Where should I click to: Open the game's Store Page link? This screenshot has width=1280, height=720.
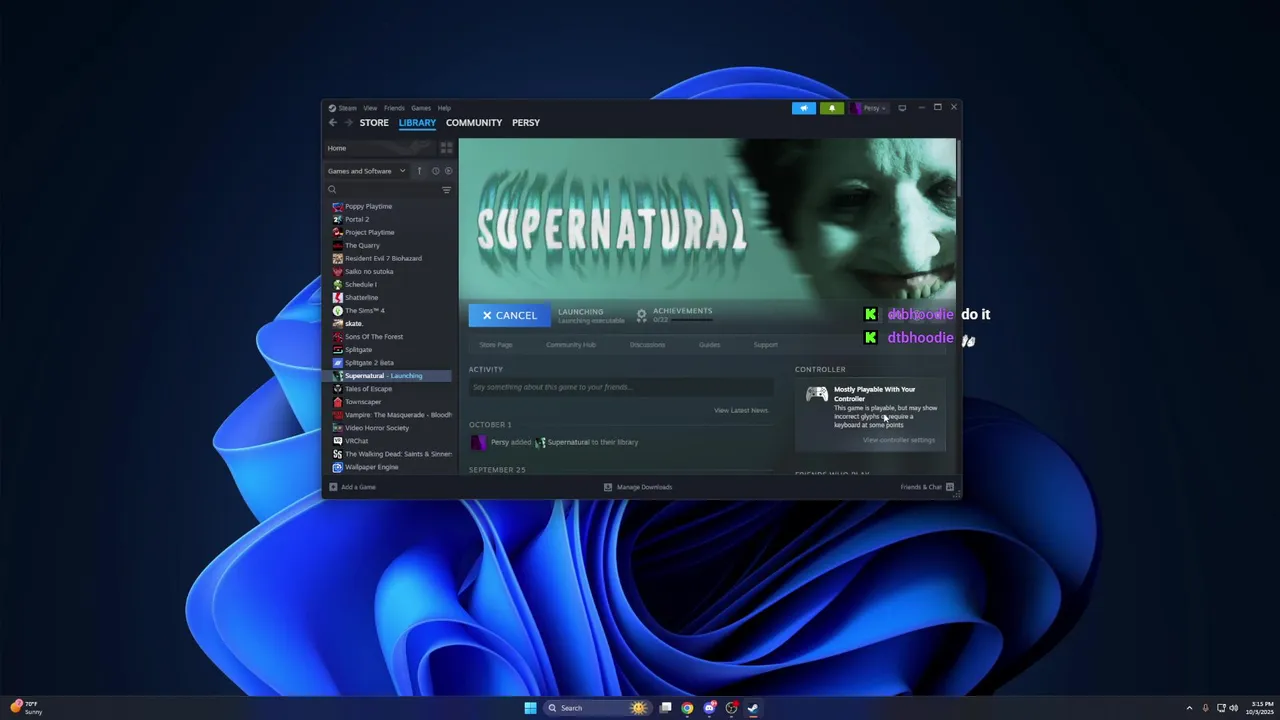pyautogui.click(x=496, y=345)
